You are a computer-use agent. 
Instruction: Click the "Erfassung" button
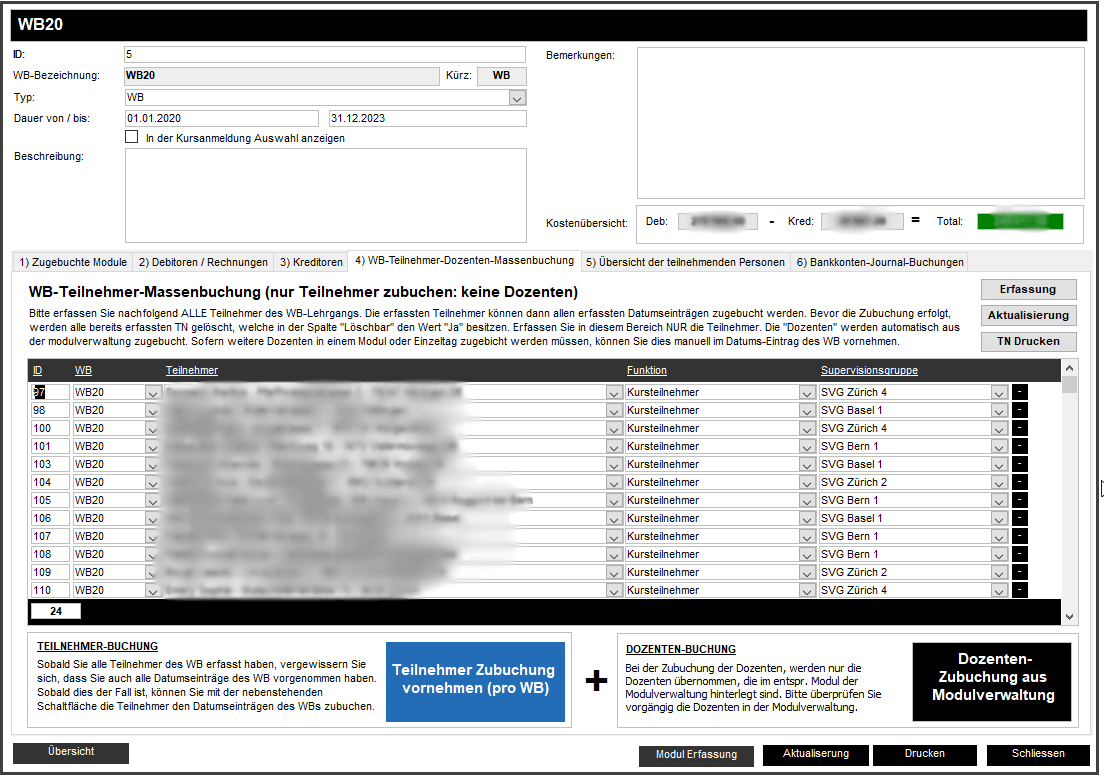pos(1028,289)
